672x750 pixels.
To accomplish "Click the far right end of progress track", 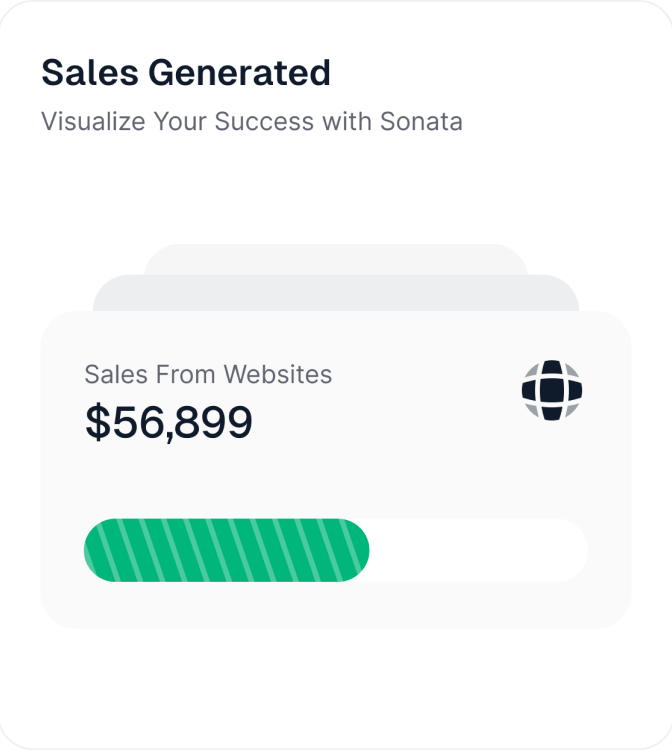I will pos(573,550).
